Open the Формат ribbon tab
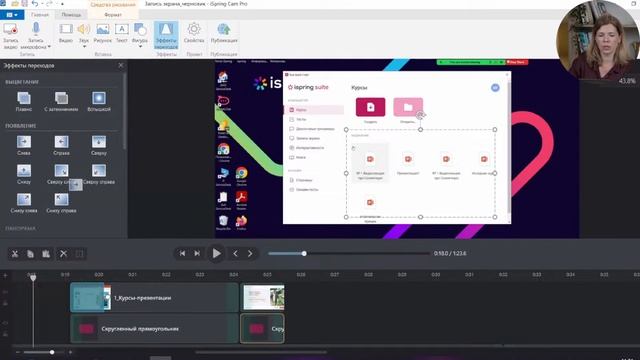This screenshot has height=360, width=640. (113, 15)
